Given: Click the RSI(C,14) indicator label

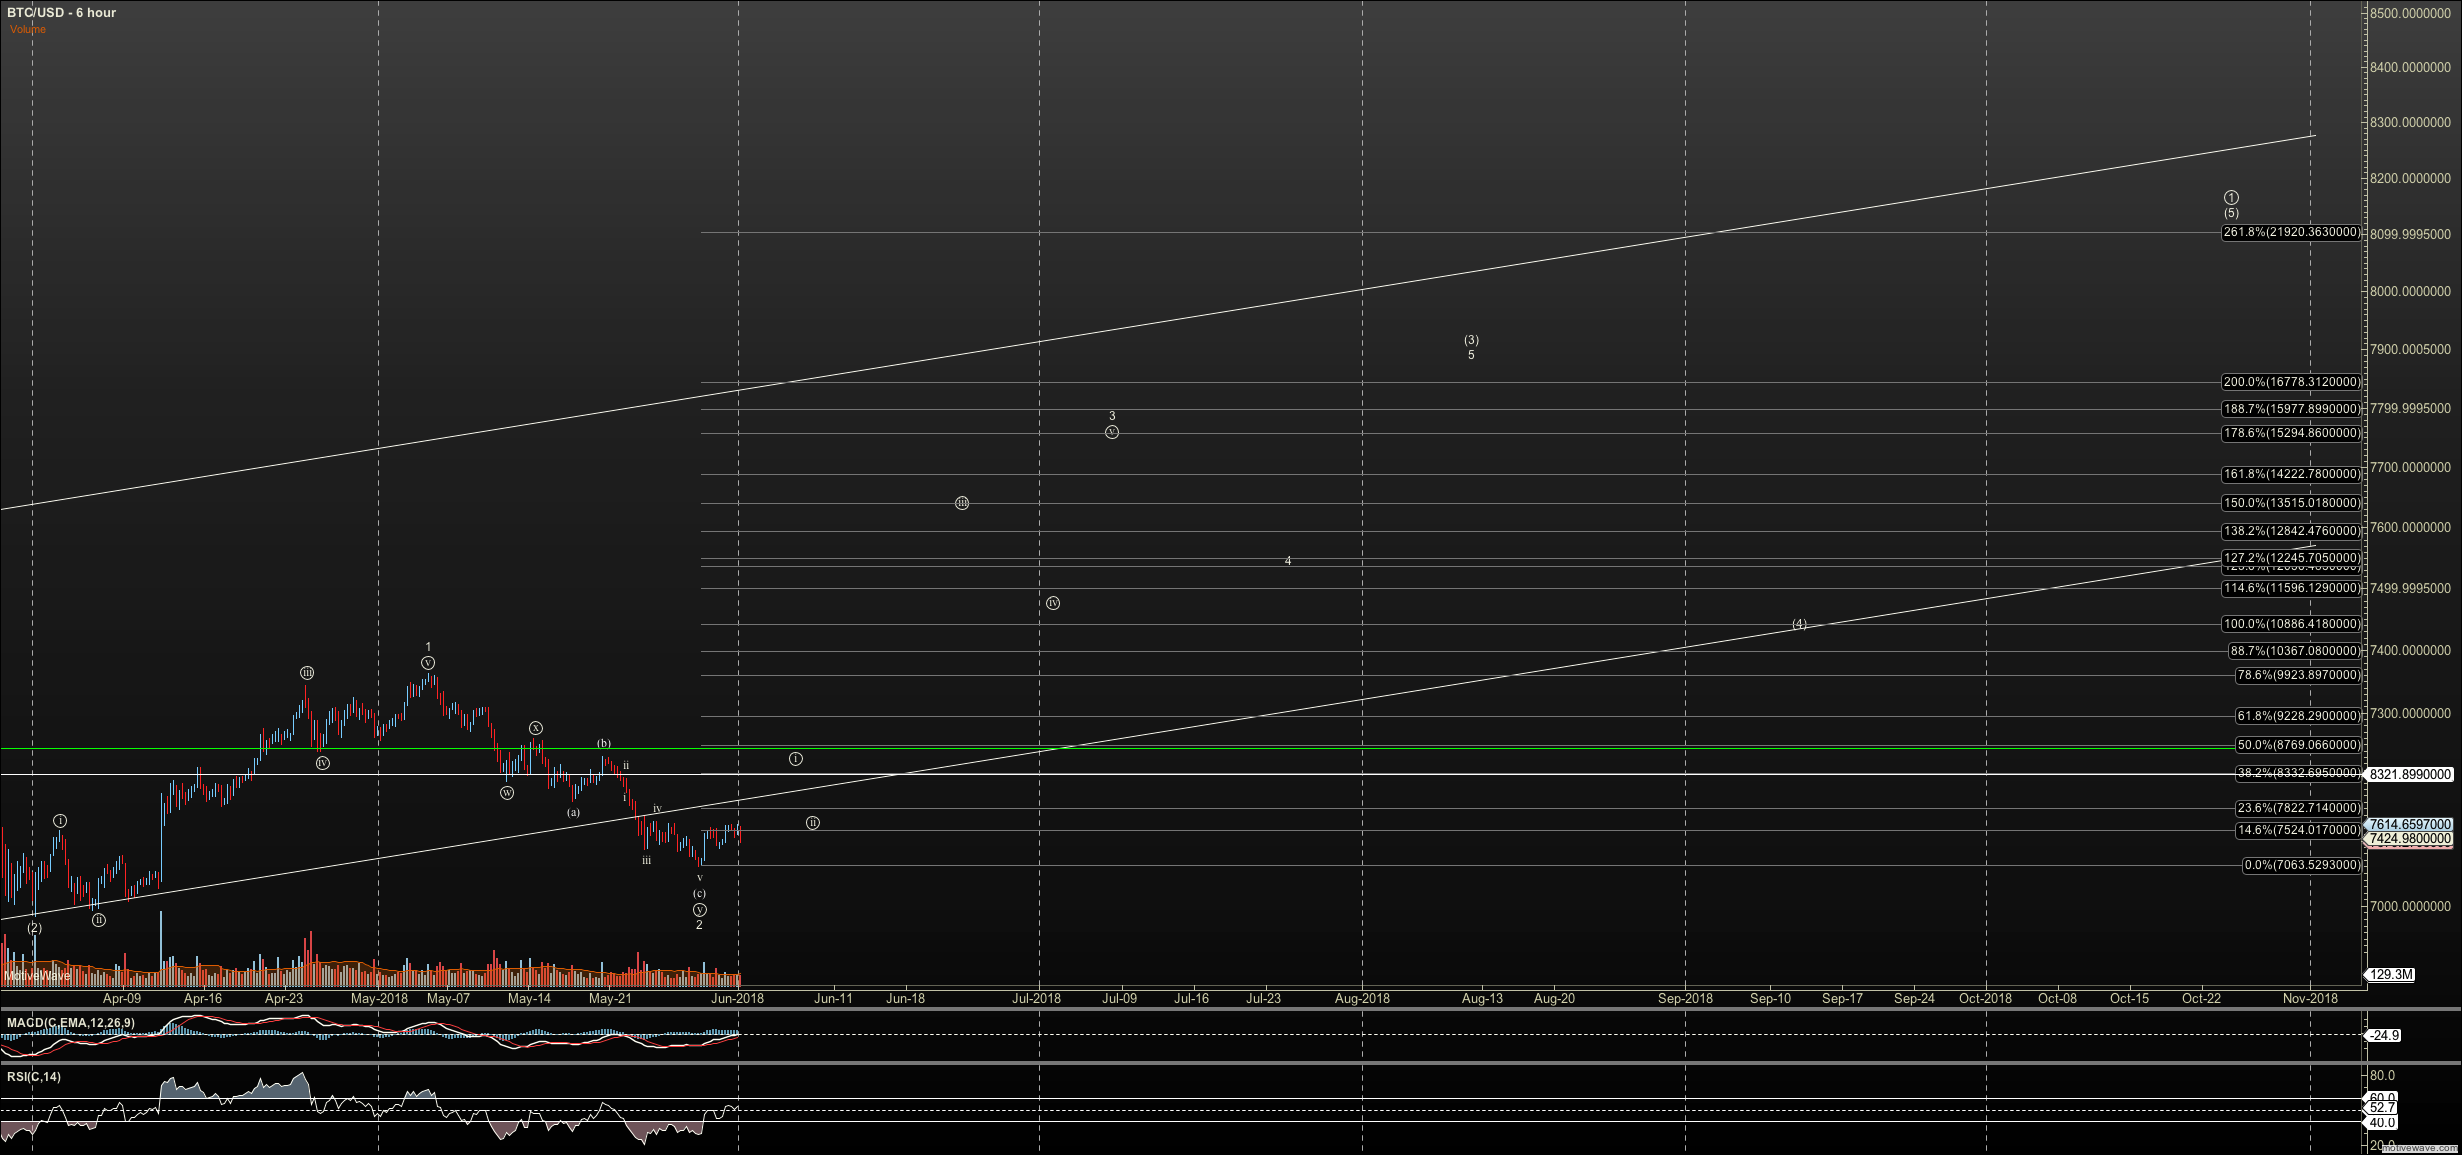Looking at the screenshot, I should tap(34, 1077).
